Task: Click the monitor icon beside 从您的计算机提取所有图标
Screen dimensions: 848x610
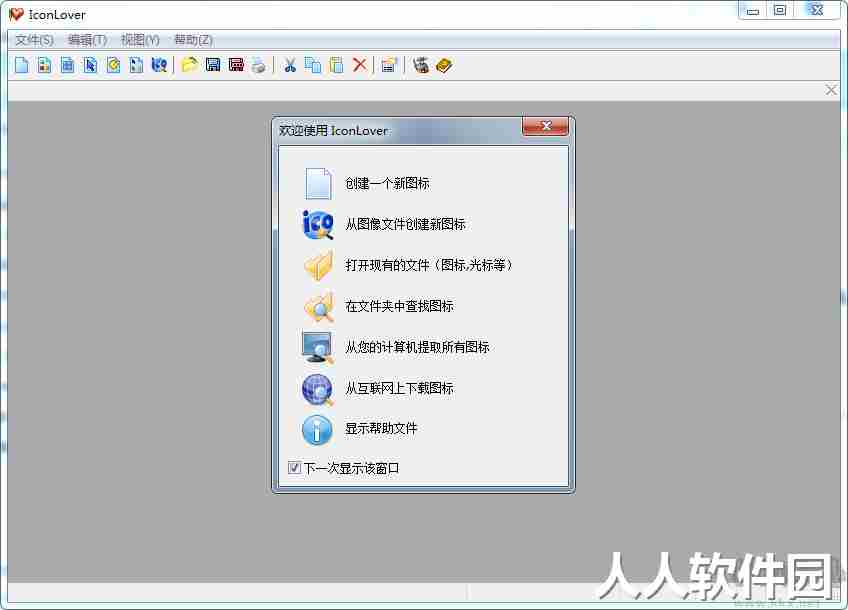Action: click(318, 347)
